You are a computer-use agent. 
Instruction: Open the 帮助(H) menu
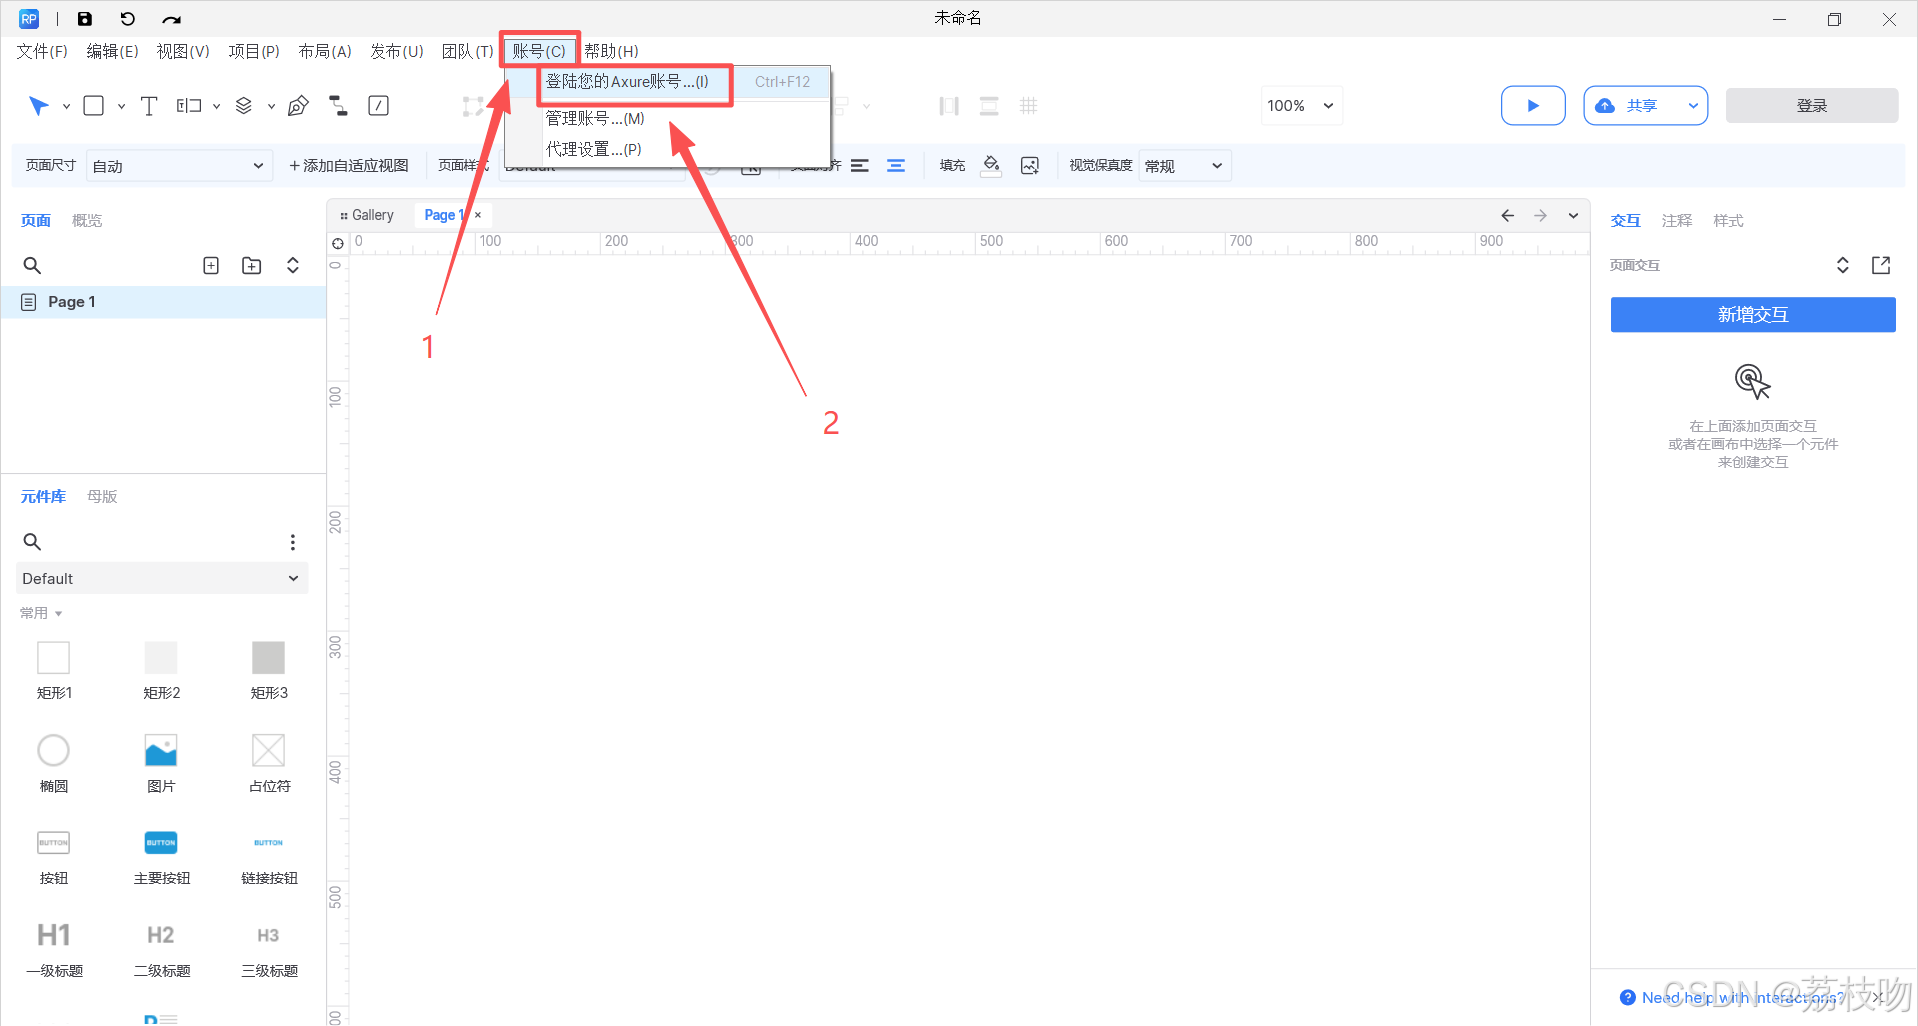611,51
